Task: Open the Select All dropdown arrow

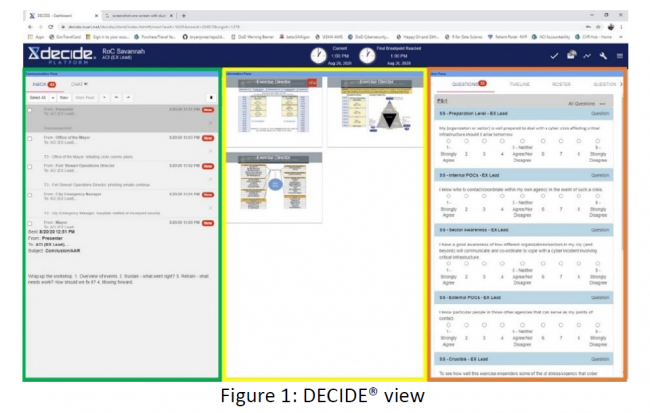Action: (x=53, y=98)
